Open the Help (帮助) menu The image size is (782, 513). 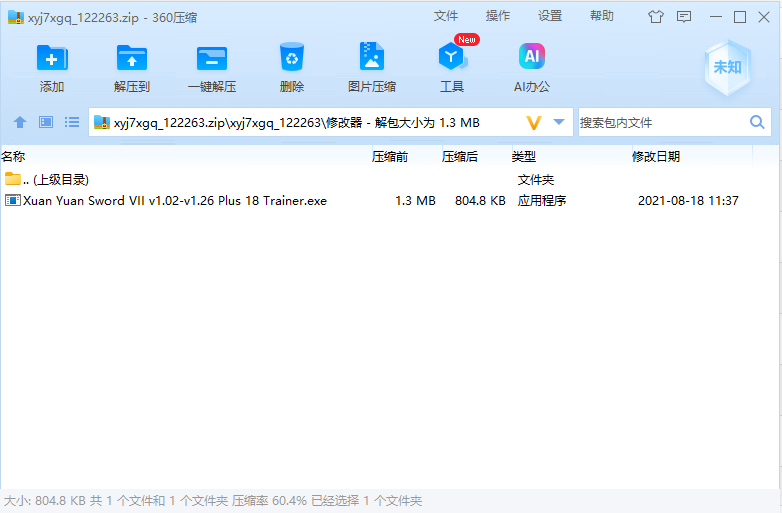coord(601,16)
